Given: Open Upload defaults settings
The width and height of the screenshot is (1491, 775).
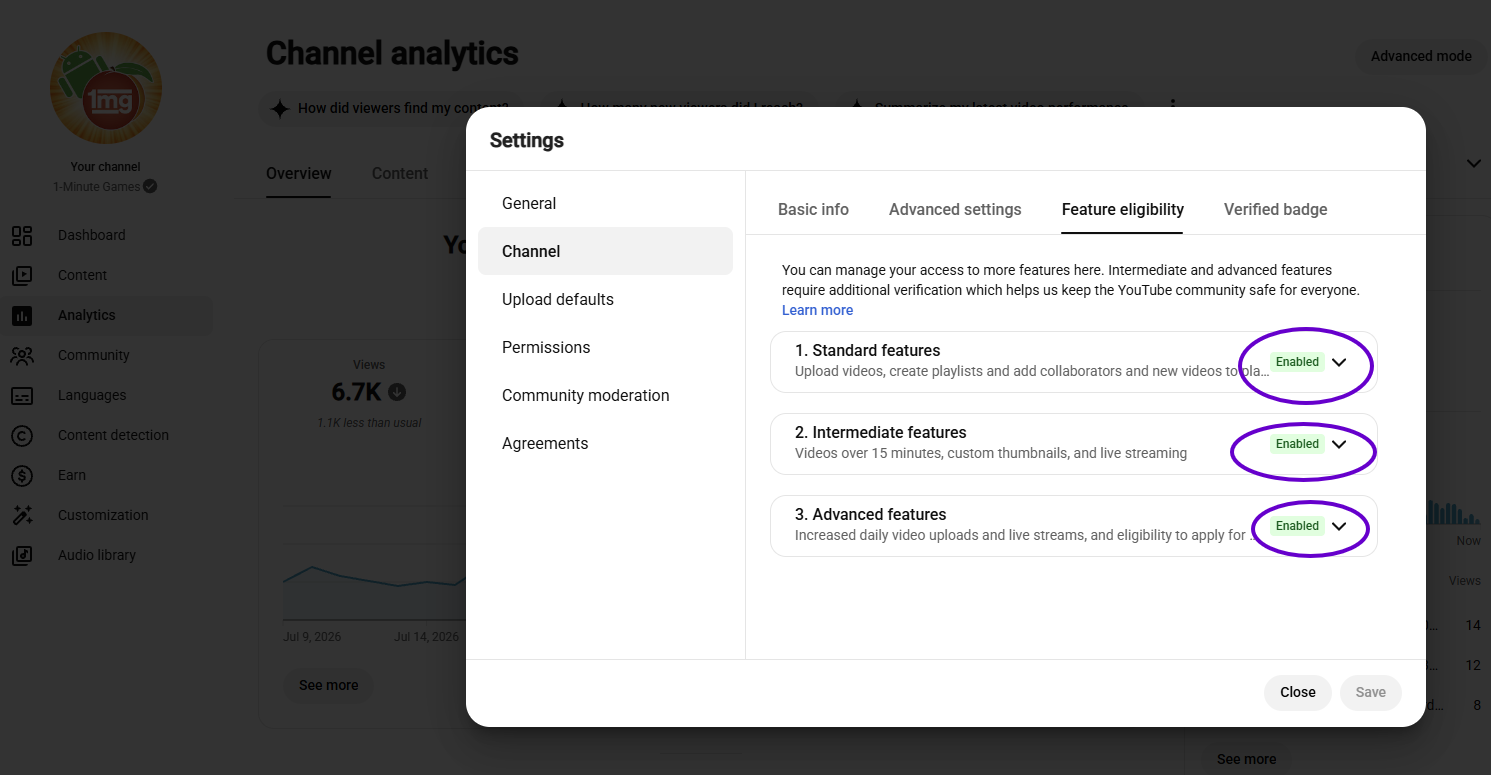Looking at the screenshot, I should point(605,299).
